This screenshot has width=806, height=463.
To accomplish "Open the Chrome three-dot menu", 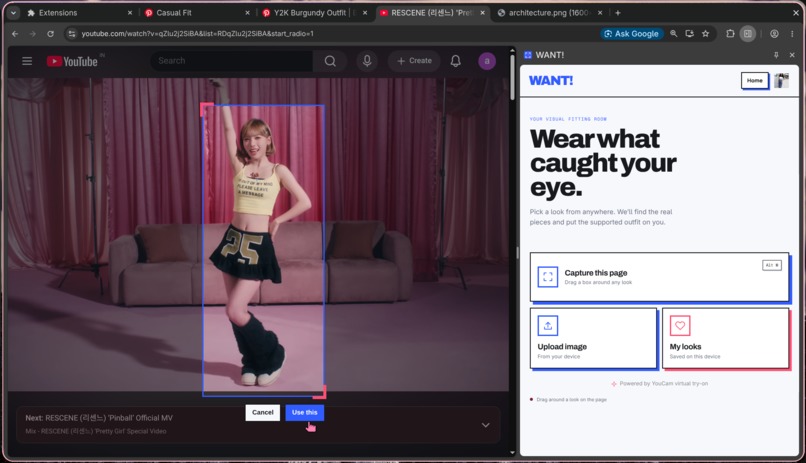I will click(x=792, y=34).
